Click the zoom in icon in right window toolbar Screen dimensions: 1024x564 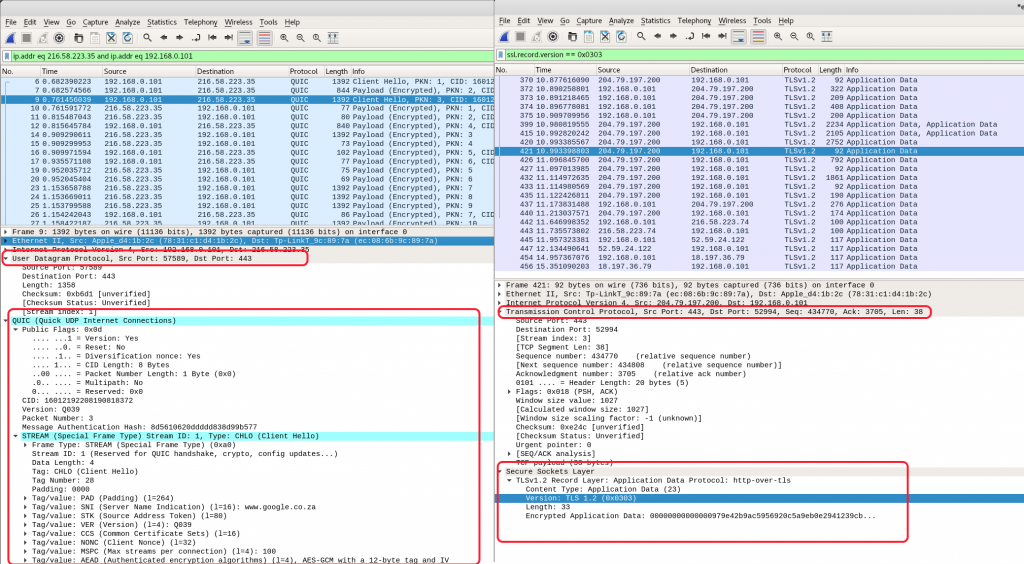click(x=778, y=37)
